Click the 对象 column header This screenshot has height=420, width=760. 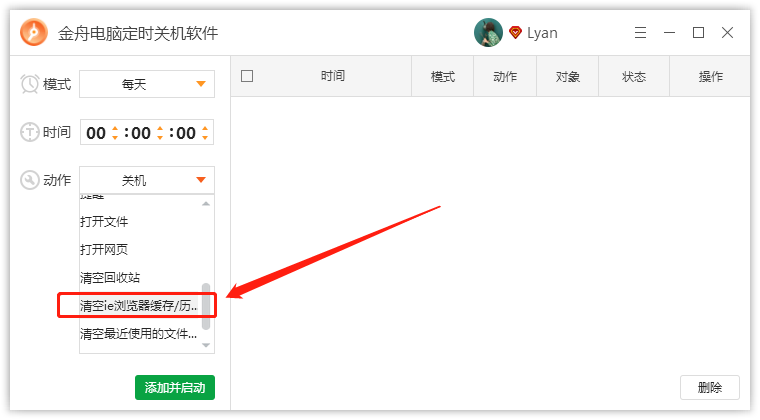click(x=568, y=76)
